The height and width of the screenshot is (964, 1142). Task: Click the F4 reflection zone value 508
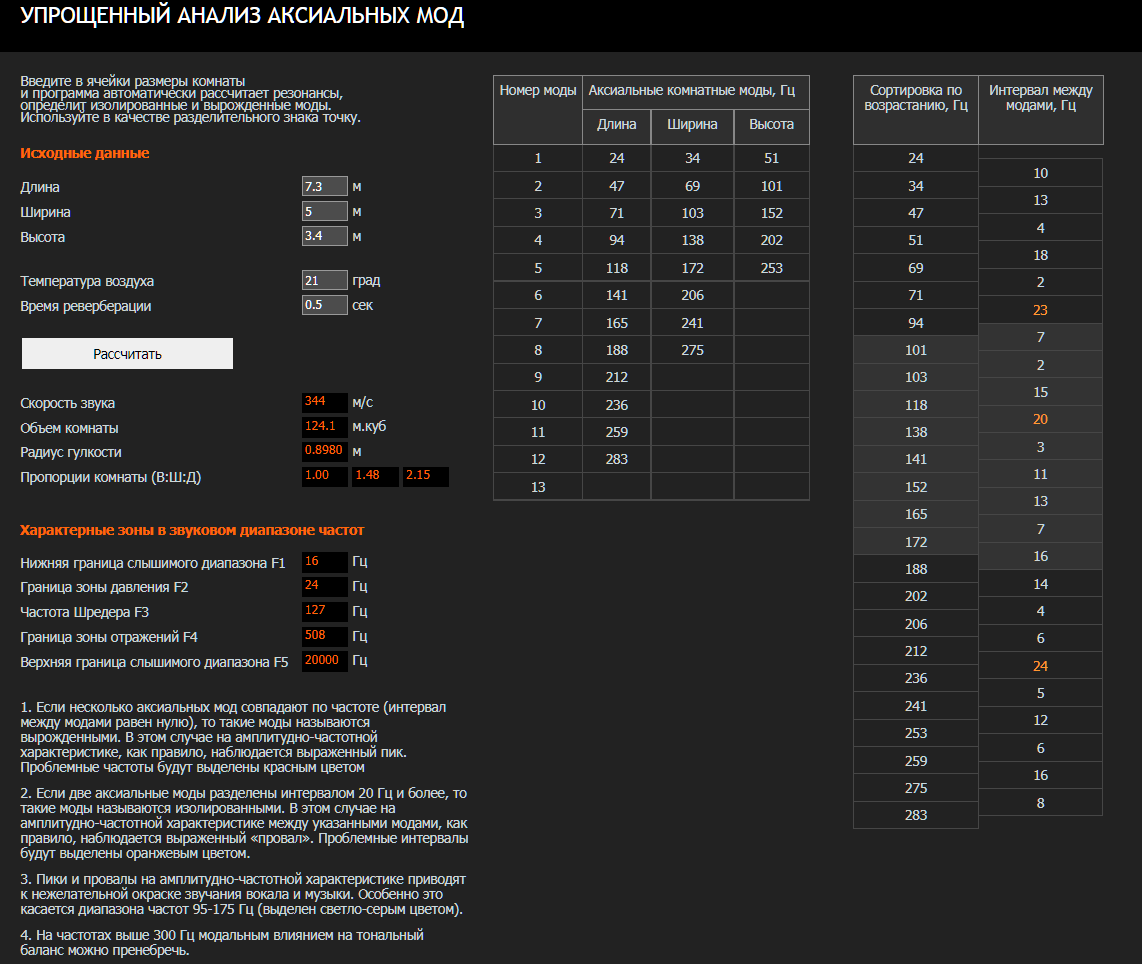click(325, 636)
